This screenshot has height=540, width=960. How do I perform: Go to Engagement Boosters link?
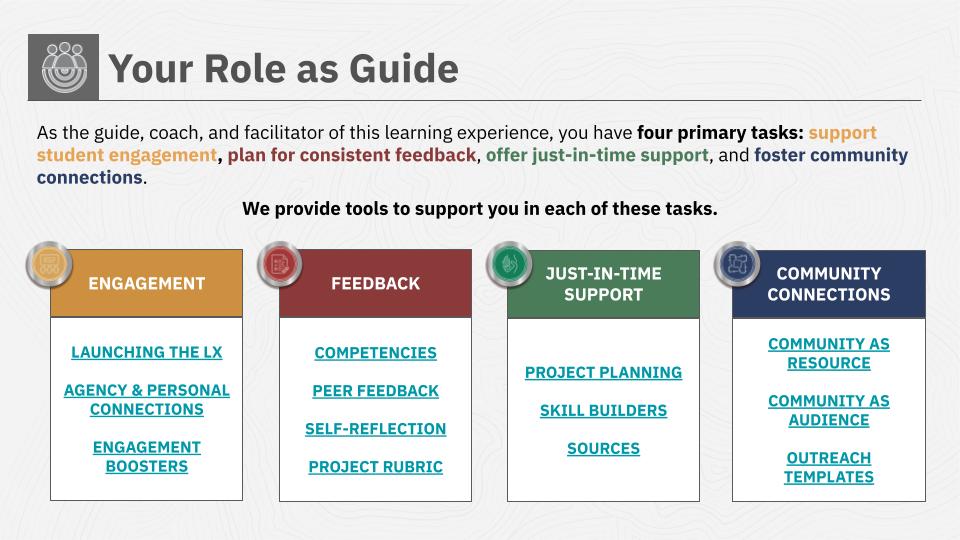pyautogui.click(x=146, y=457)
